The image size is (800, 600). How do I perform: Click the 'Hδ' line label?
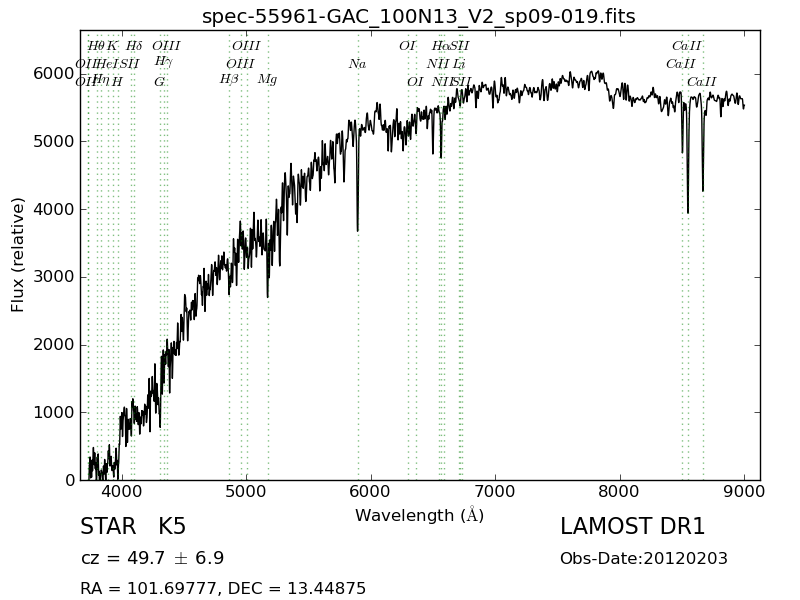[x=134, y=46]
